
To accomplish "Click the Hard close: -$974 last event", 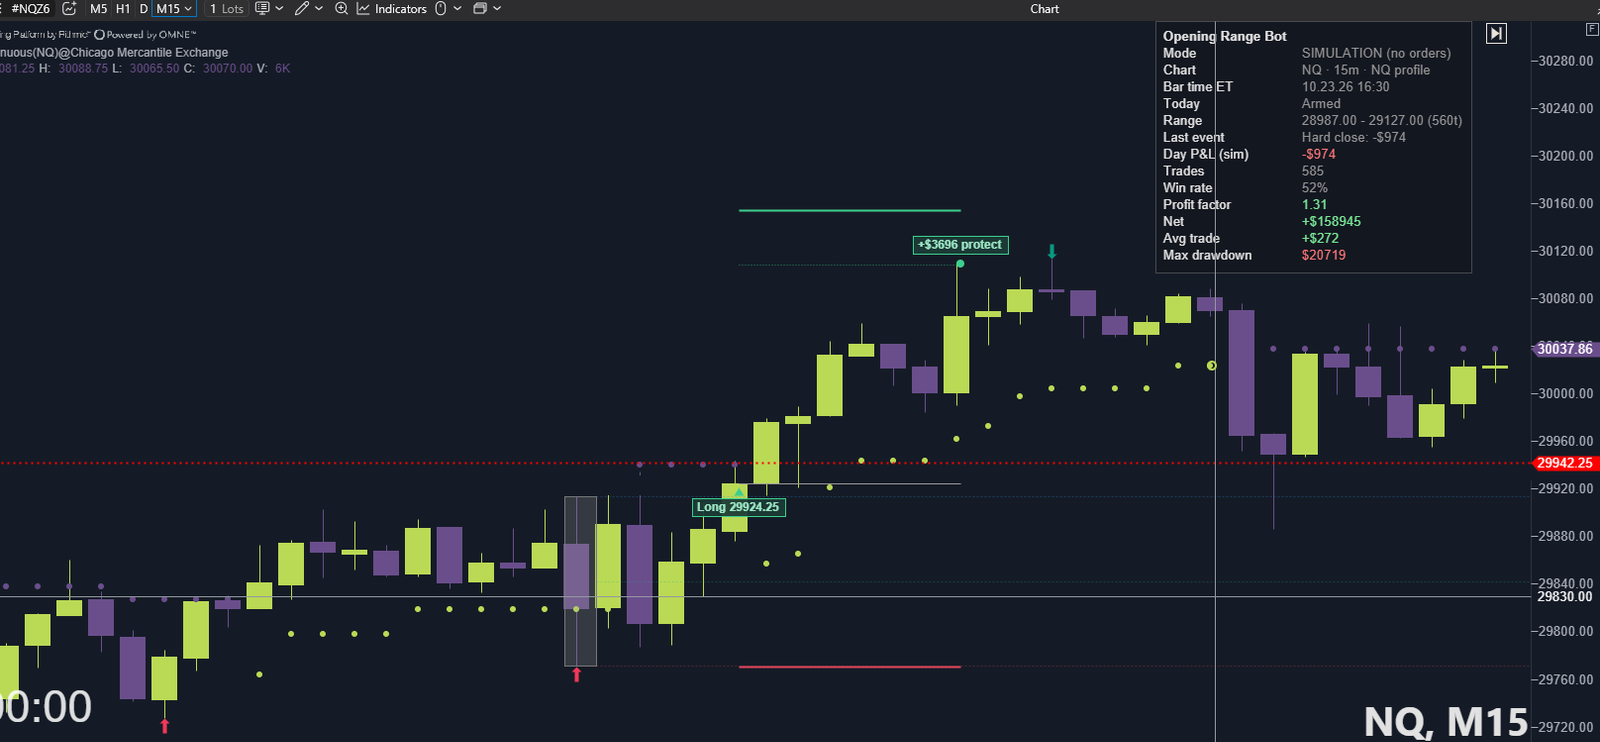I will [x=1353, y=138].
